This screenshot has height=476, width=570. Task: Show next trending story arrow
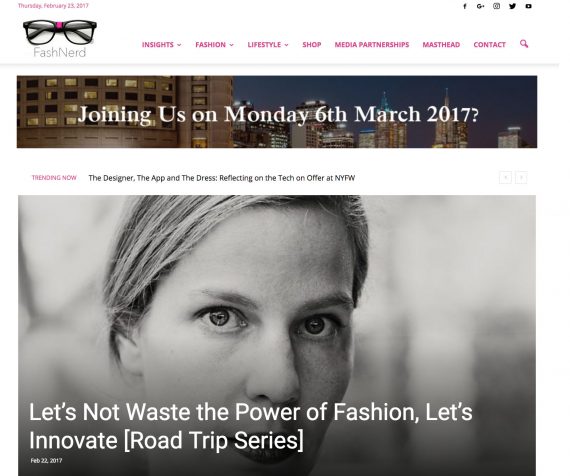pos(521,177)
